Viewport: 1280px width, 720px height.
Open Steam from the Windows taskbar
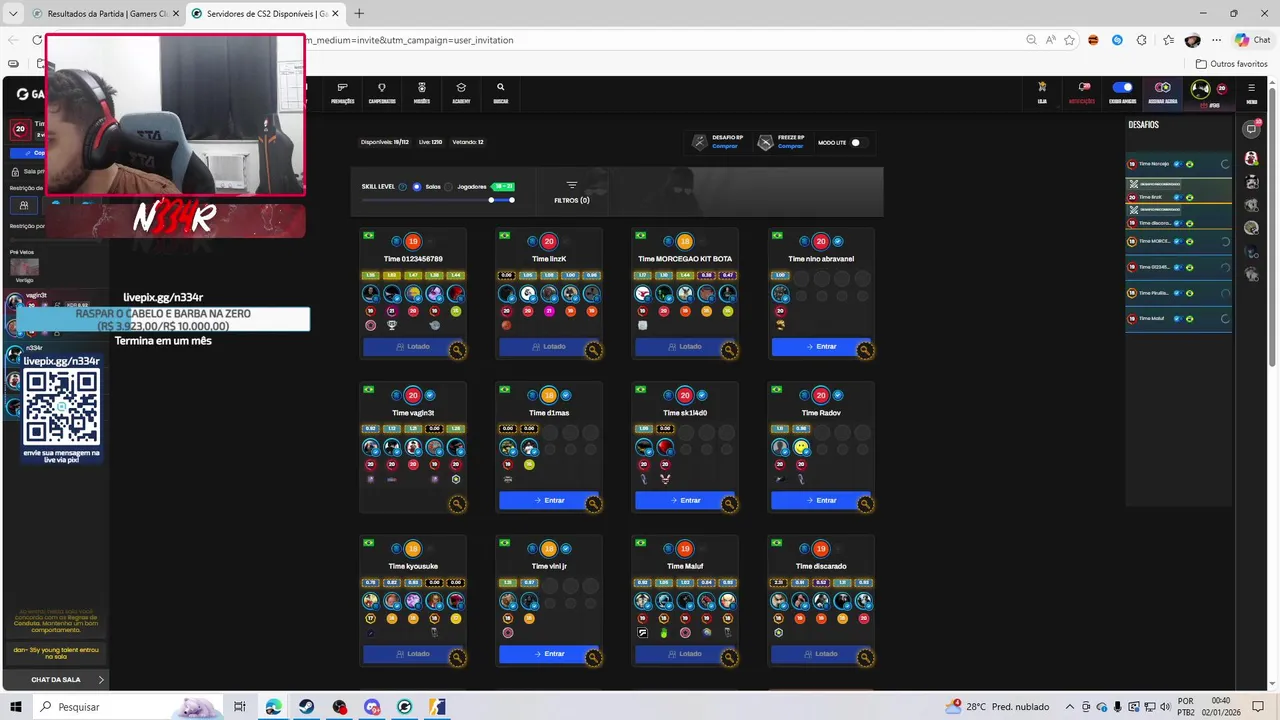[306, 707]
